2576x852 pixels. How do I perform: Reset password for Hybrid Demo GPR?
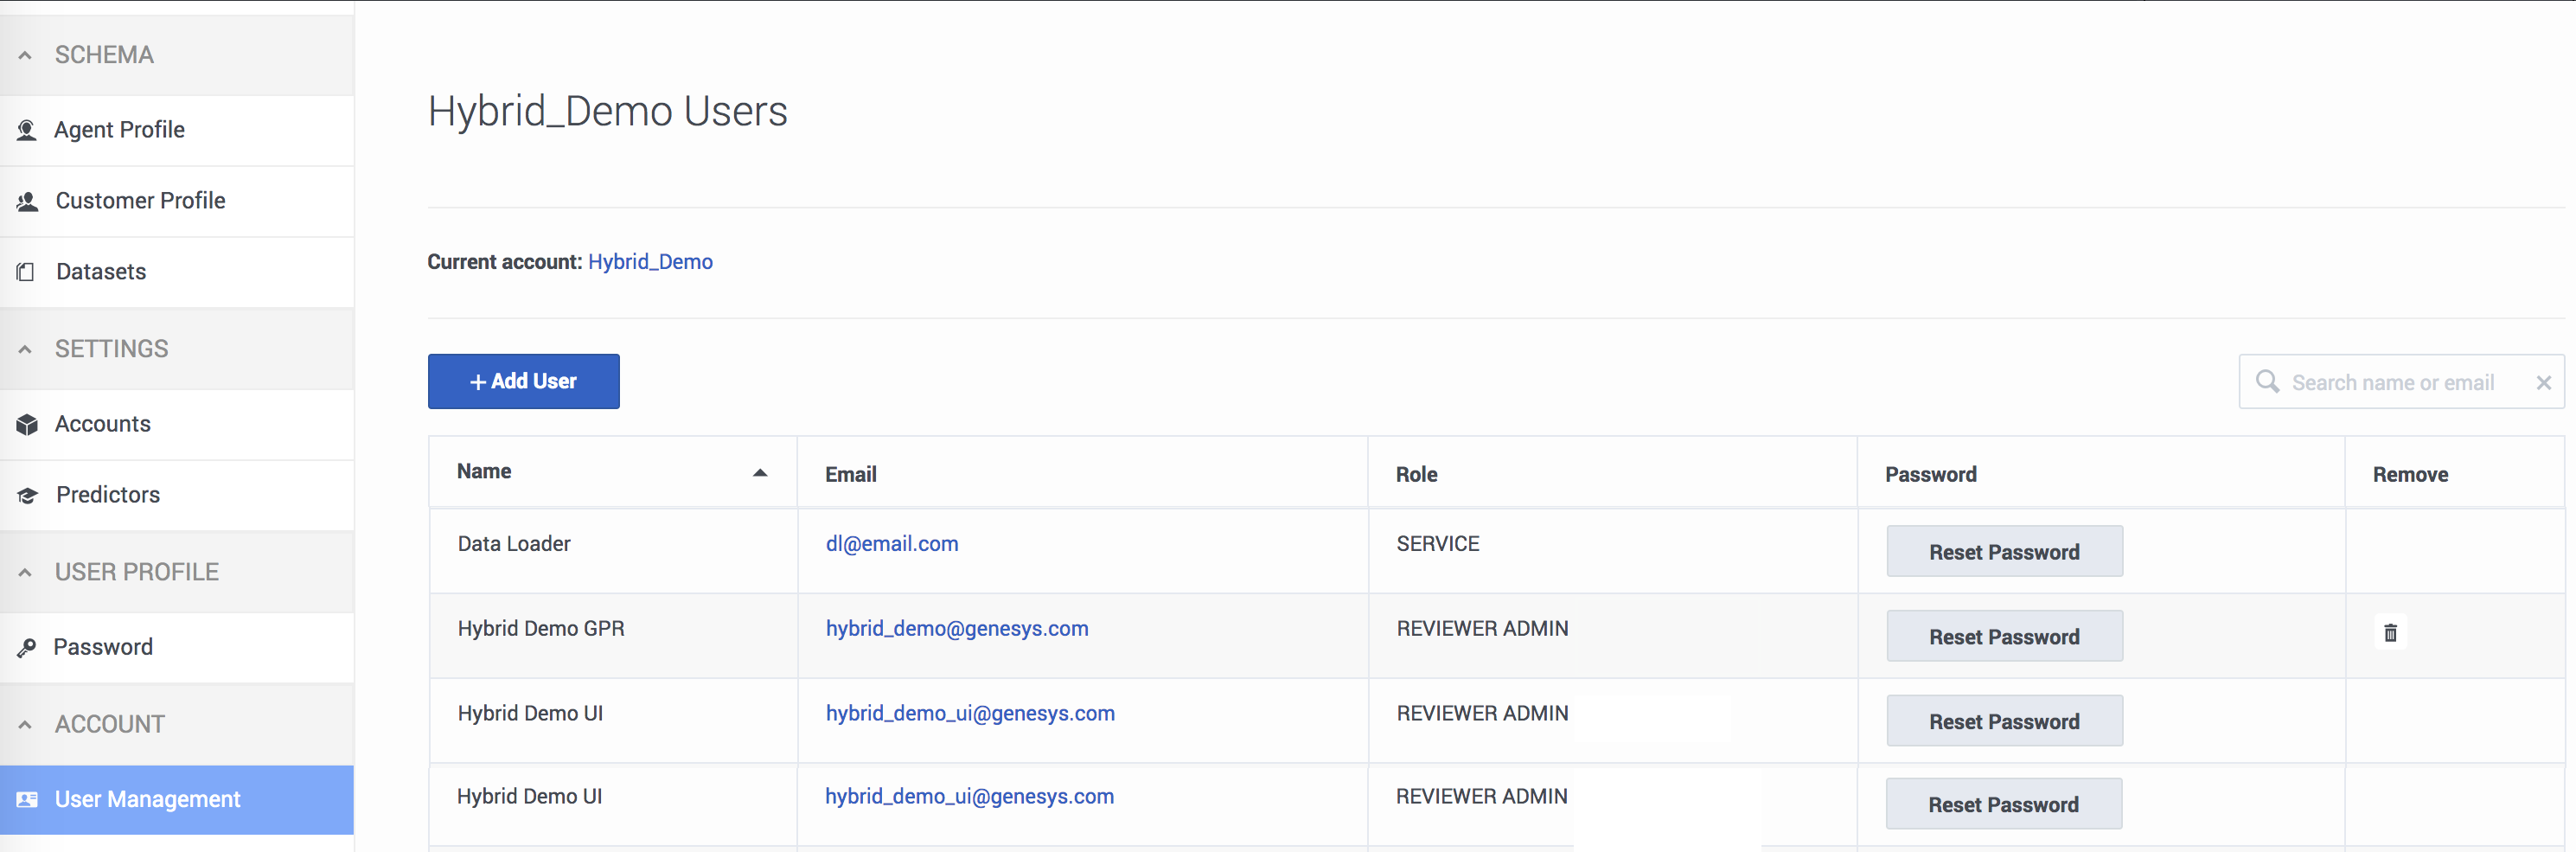point(2004,636)
